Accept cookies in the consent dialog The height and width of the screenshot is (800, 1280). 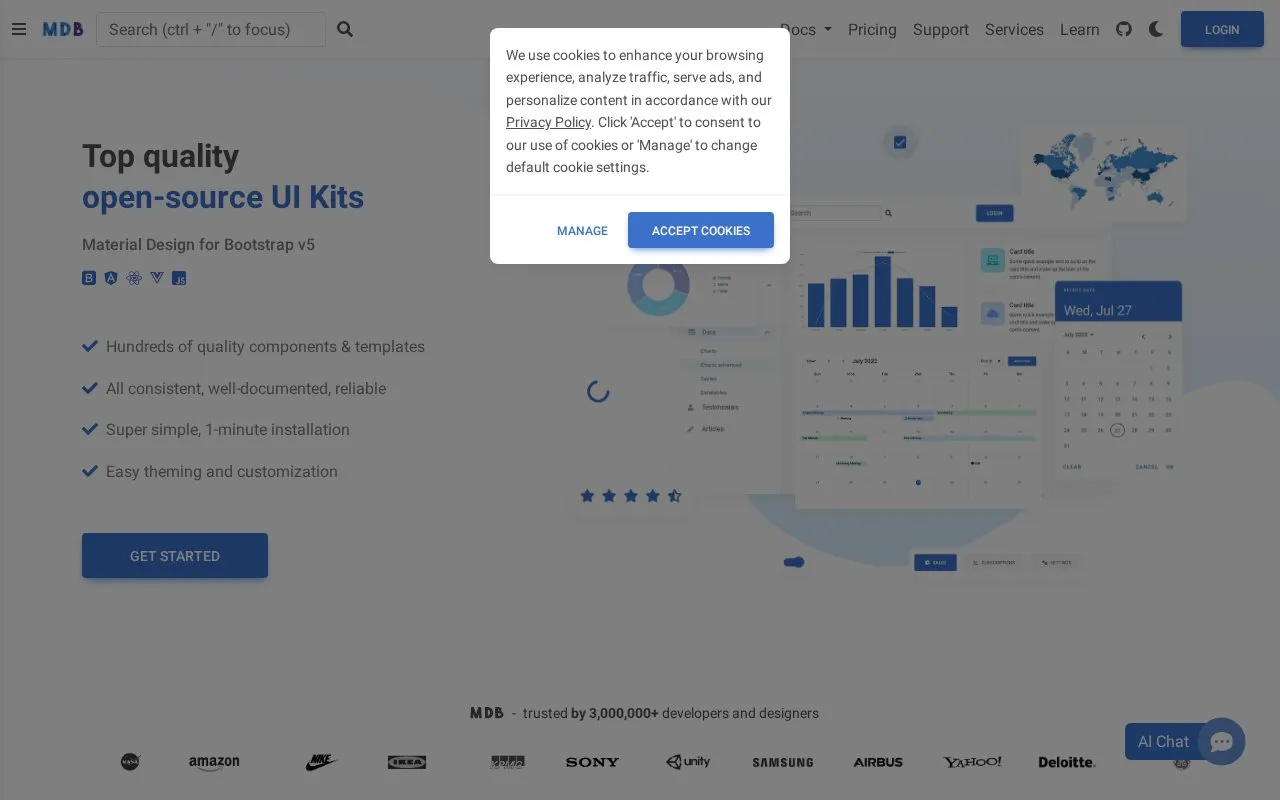point(701,230)
